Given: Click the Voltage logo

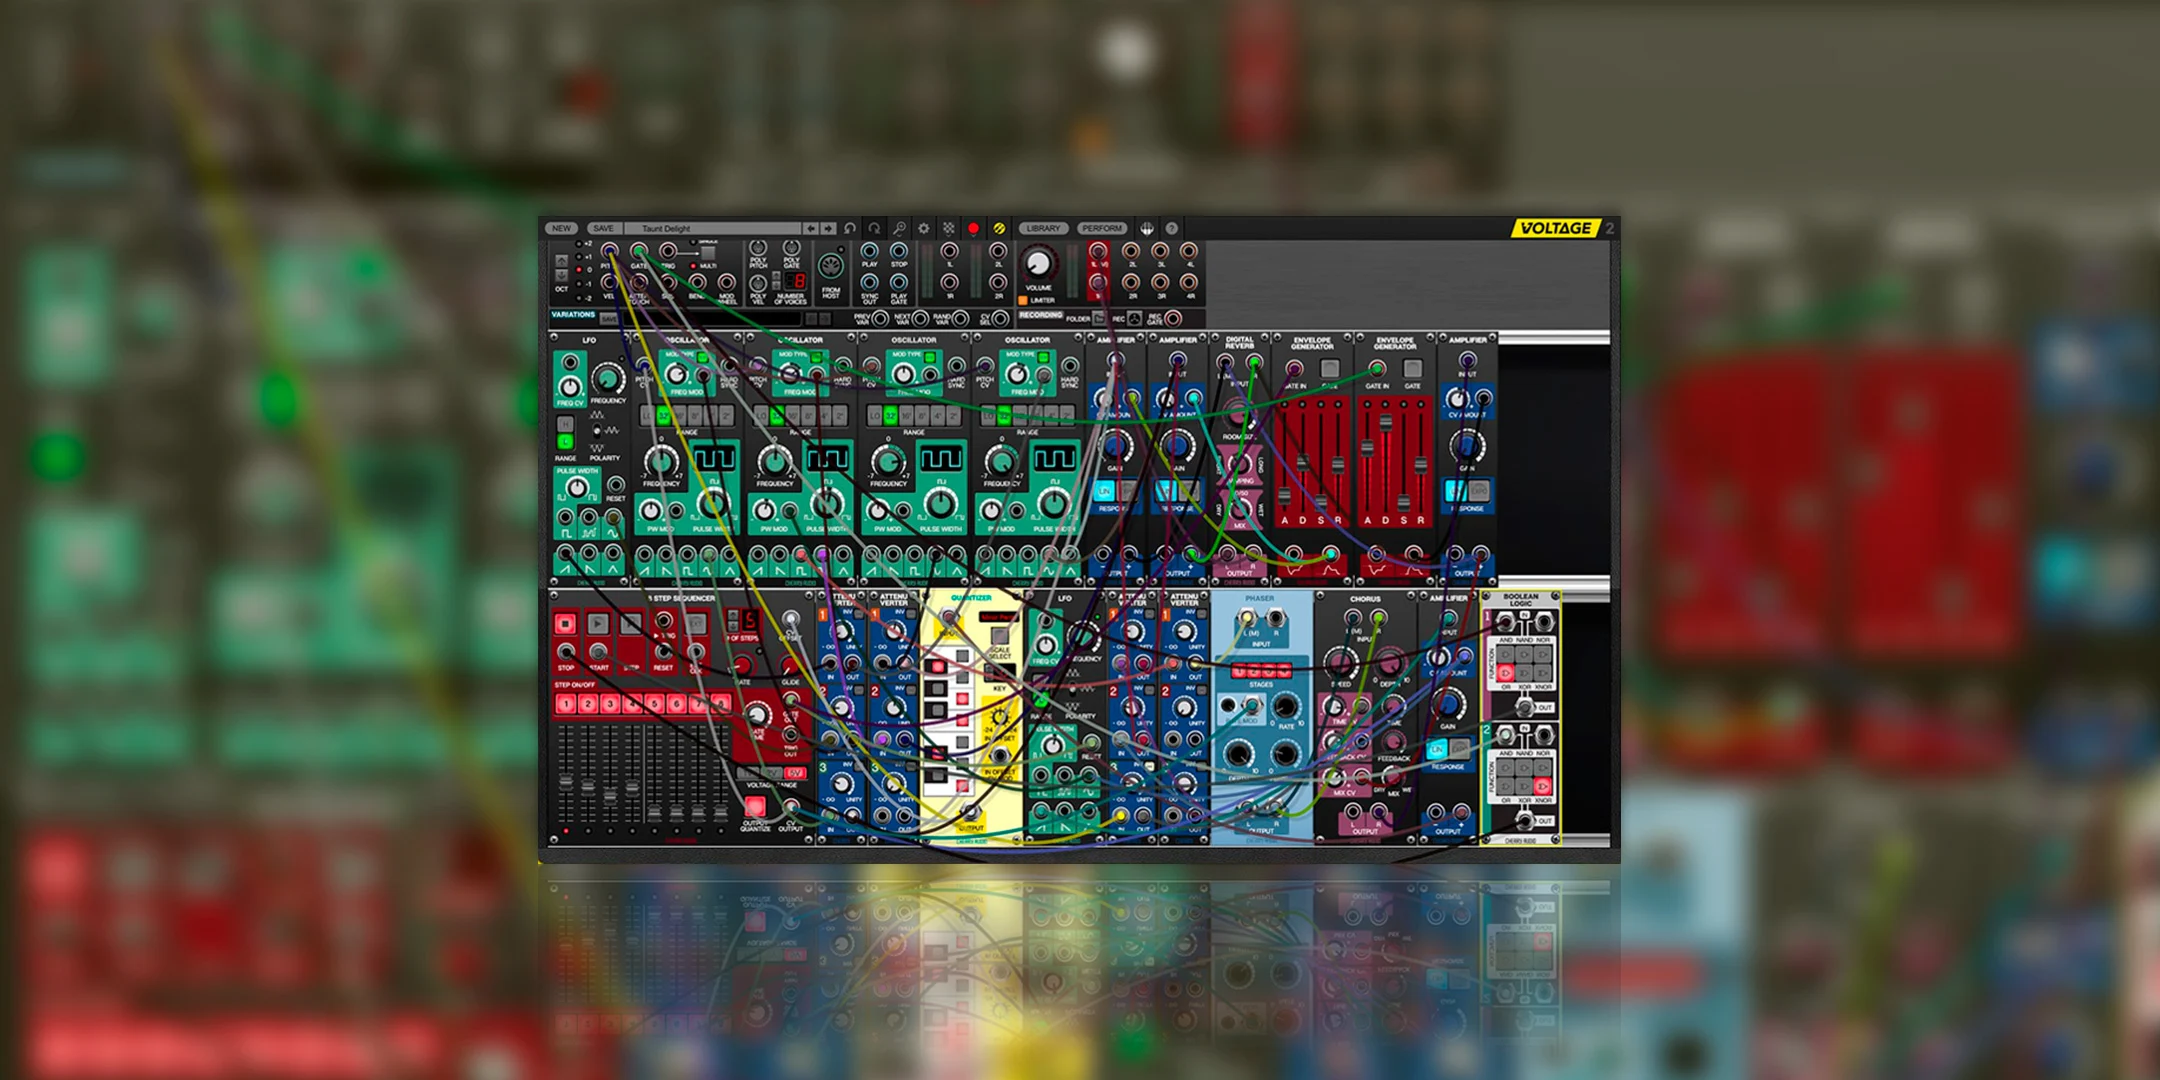Looking at the screenshot, I should coord(1556,228).
